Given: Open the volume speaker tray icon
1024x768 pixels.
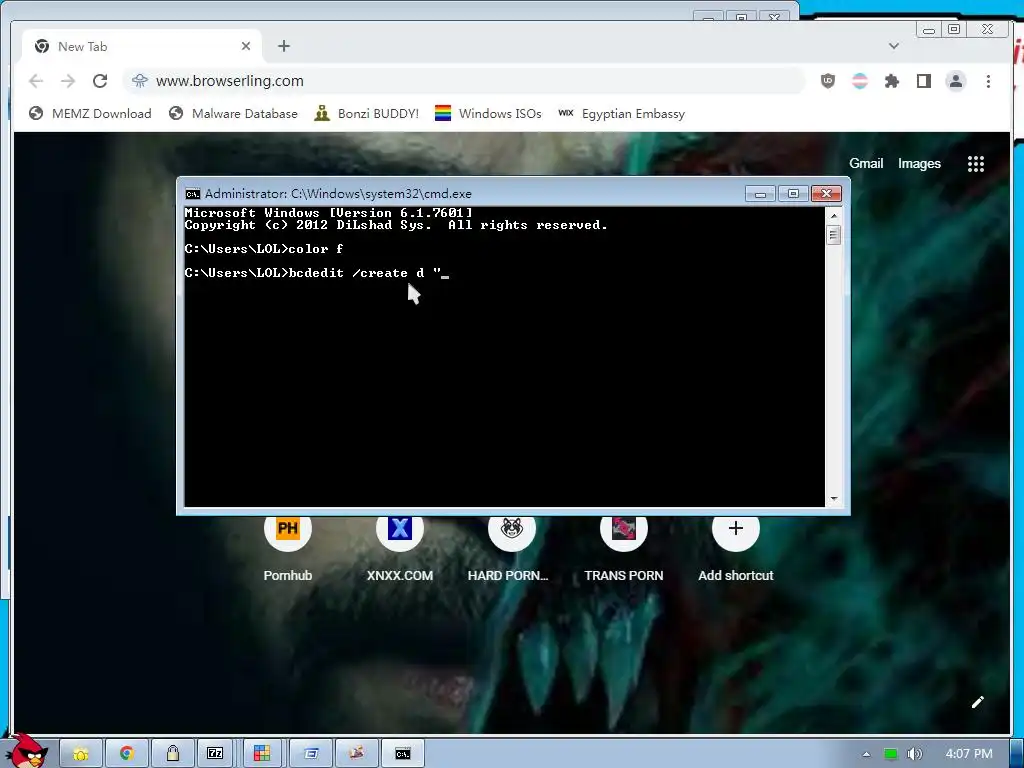Looking at the screenshot, I should tap(914, 754).
